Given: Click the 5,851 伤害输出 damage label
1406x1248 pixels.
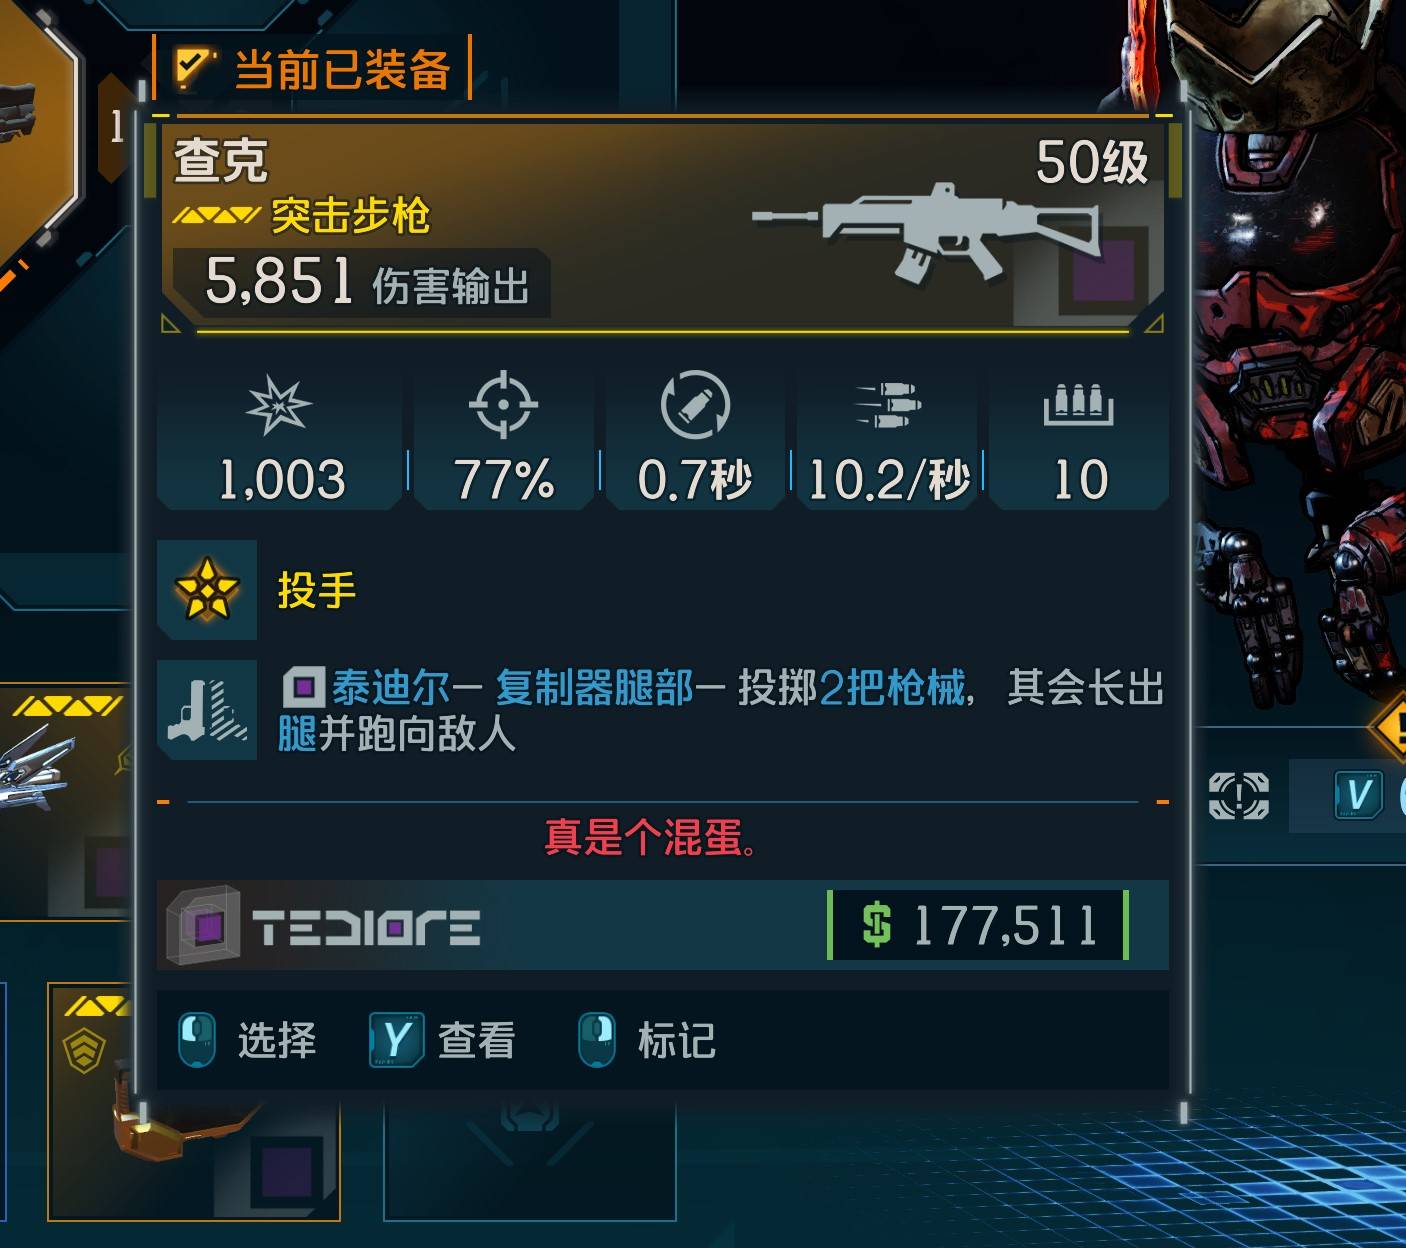Looking at the screenshot, I should (366, 282).
